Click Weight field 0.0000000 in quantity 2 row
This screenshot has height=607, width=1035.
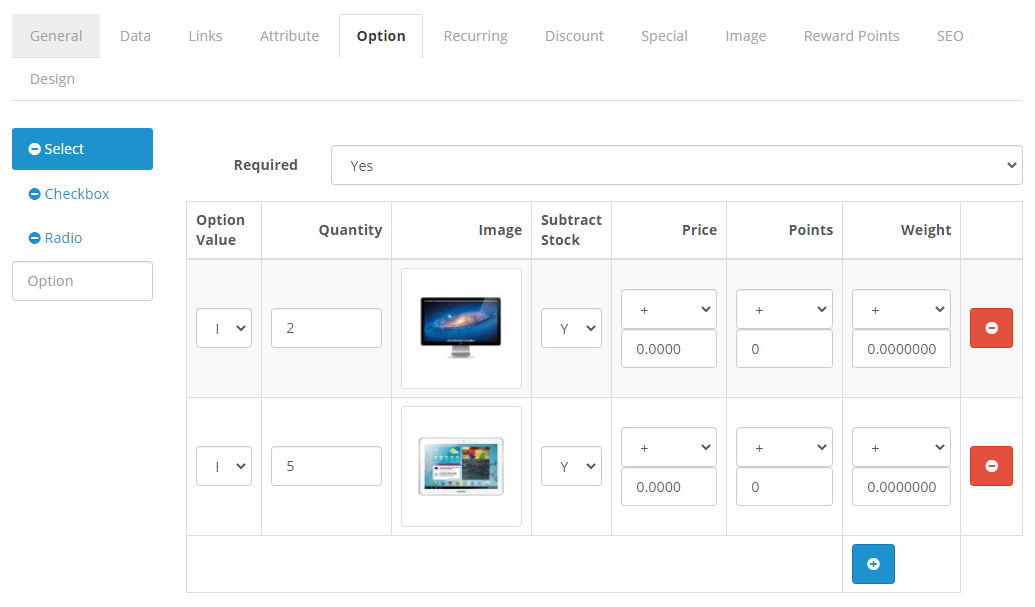[901, 348]
